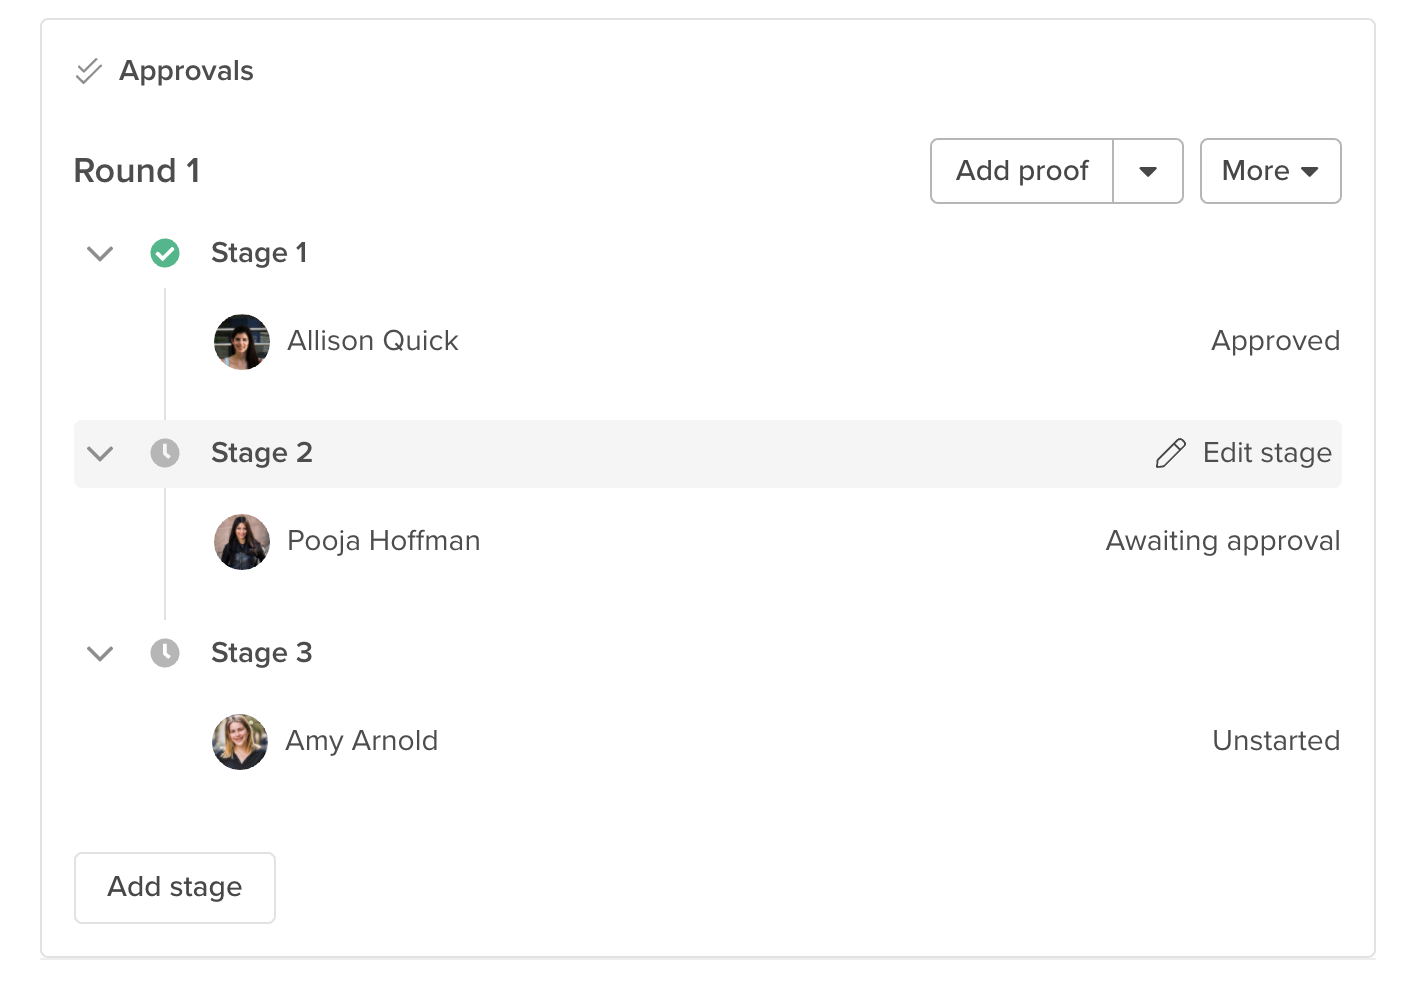Collapse Stage 3 with its chevron
This screenshot has width=1420, height=986.
pyautogui.click(x=100, y=653)
